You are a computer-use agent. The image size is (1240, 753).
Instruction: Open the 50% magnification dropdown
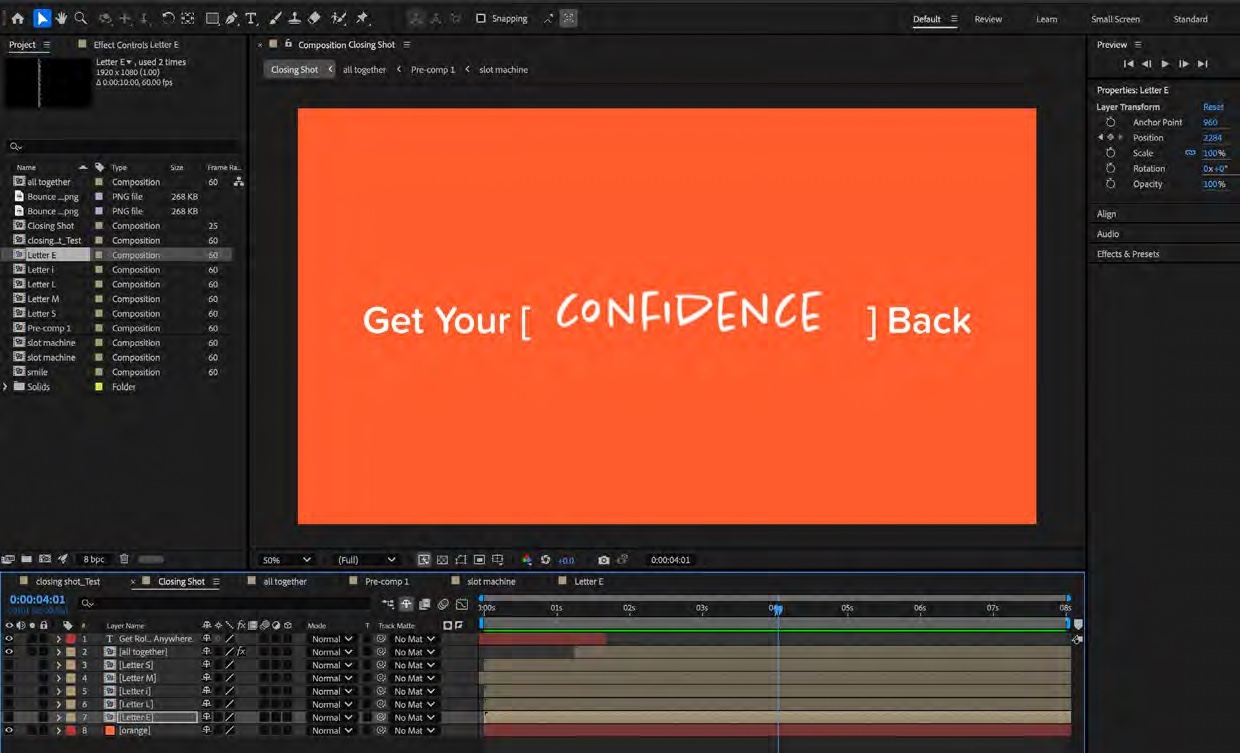[x=286, y=560]
